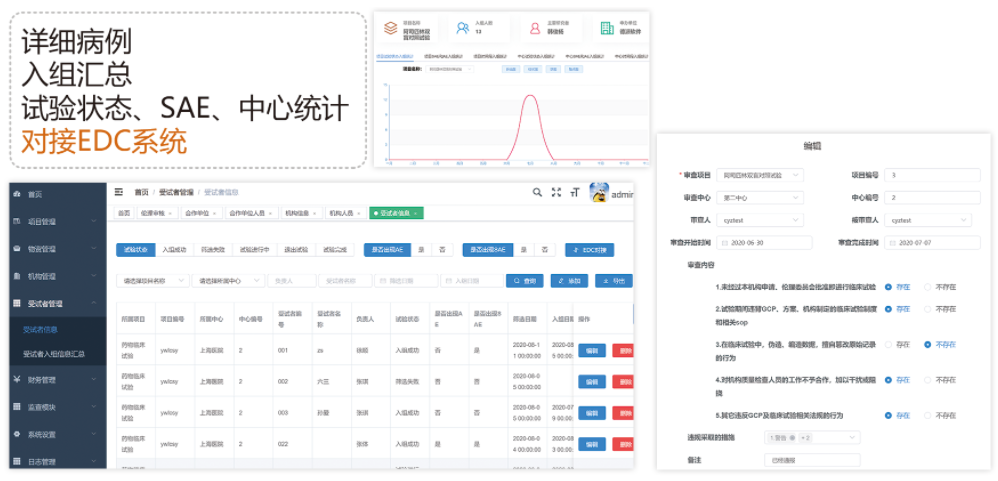998x481 pixels.
Task: Close the 伦理审核 tab with its x
Action: [171, 214]
